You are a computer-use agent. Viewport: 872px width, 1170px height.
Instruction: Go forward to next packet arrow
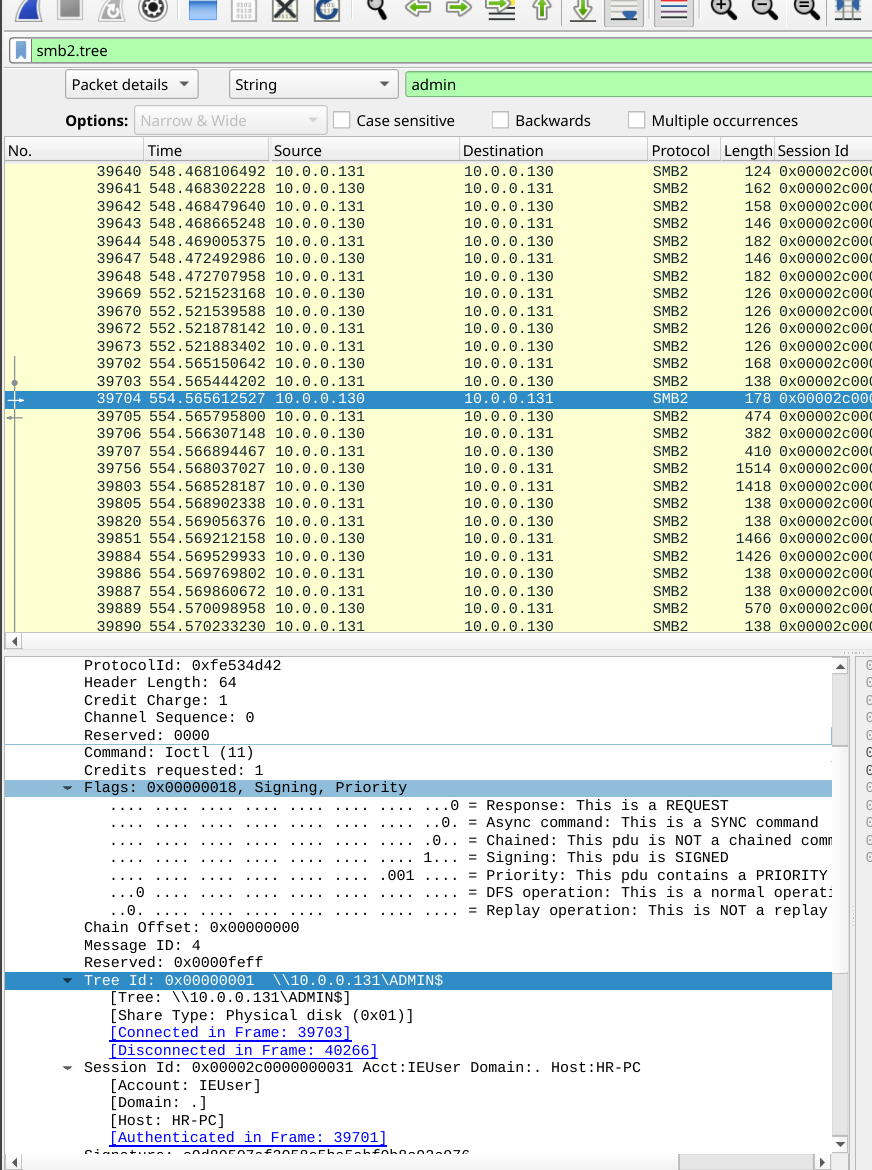458,9
